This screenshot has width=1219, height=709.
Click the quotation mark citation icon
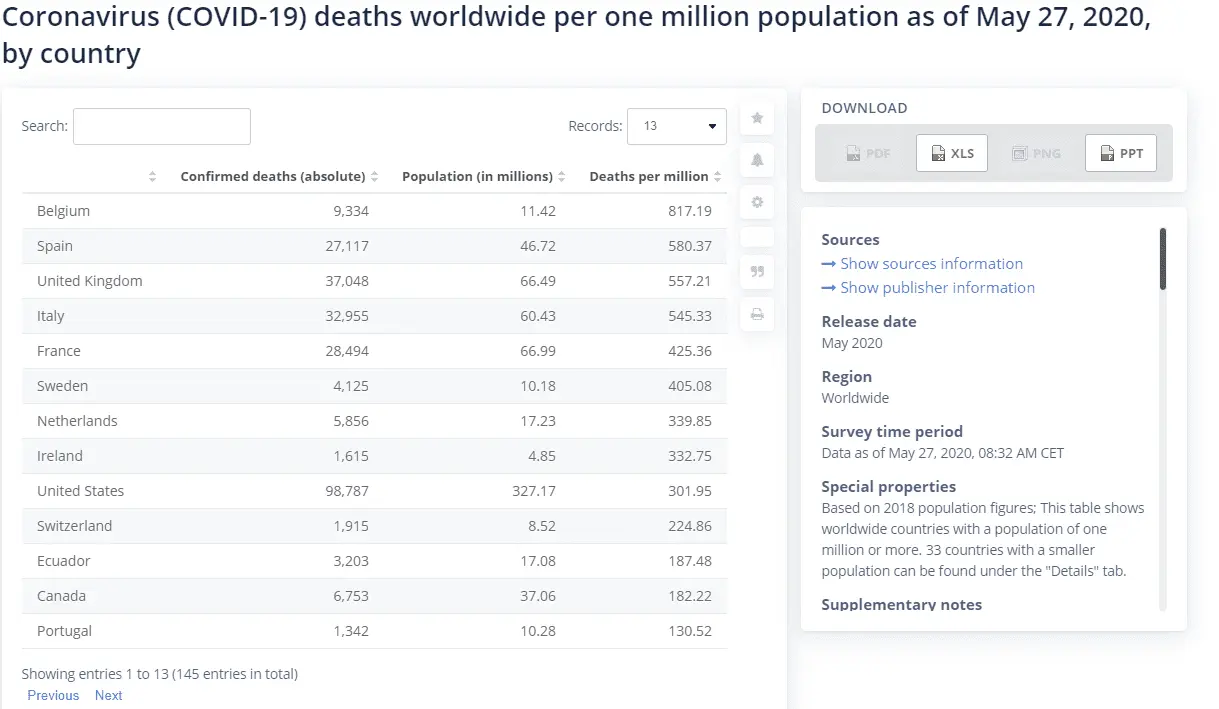(x=757, y=272)
